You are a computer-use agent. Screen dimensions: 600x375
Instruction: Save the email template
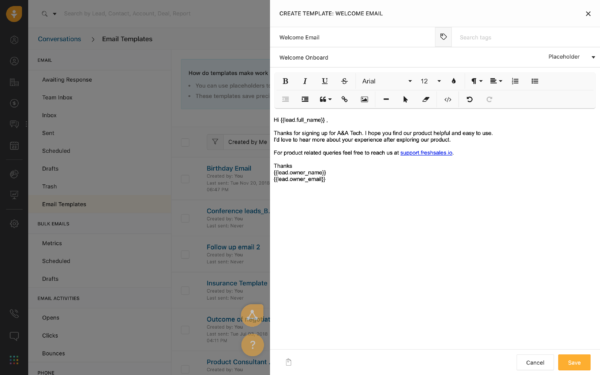point(574,362)
